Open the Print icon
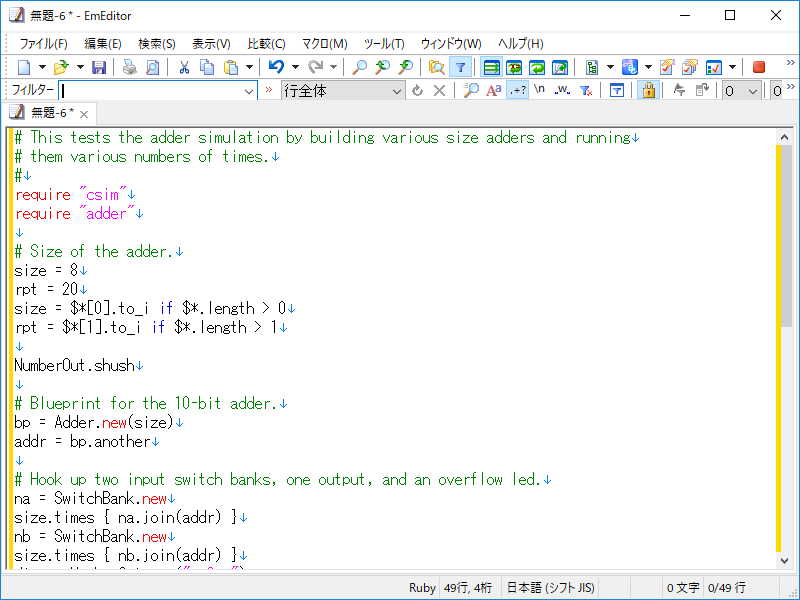This screenshot has height=600, width=800. coord(129,66)
